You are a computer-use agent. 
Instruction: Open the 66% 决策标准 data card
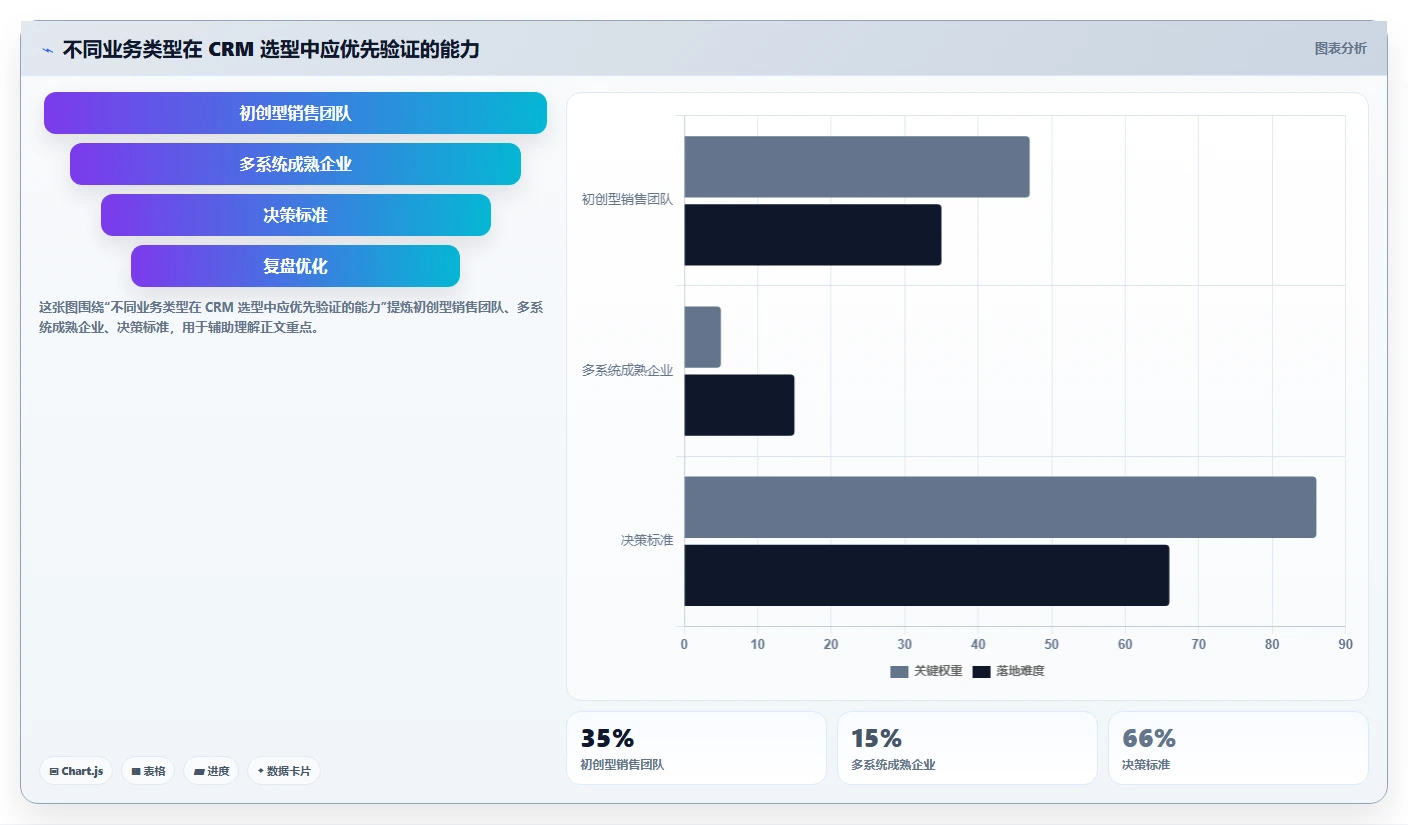coord(1238,748)
